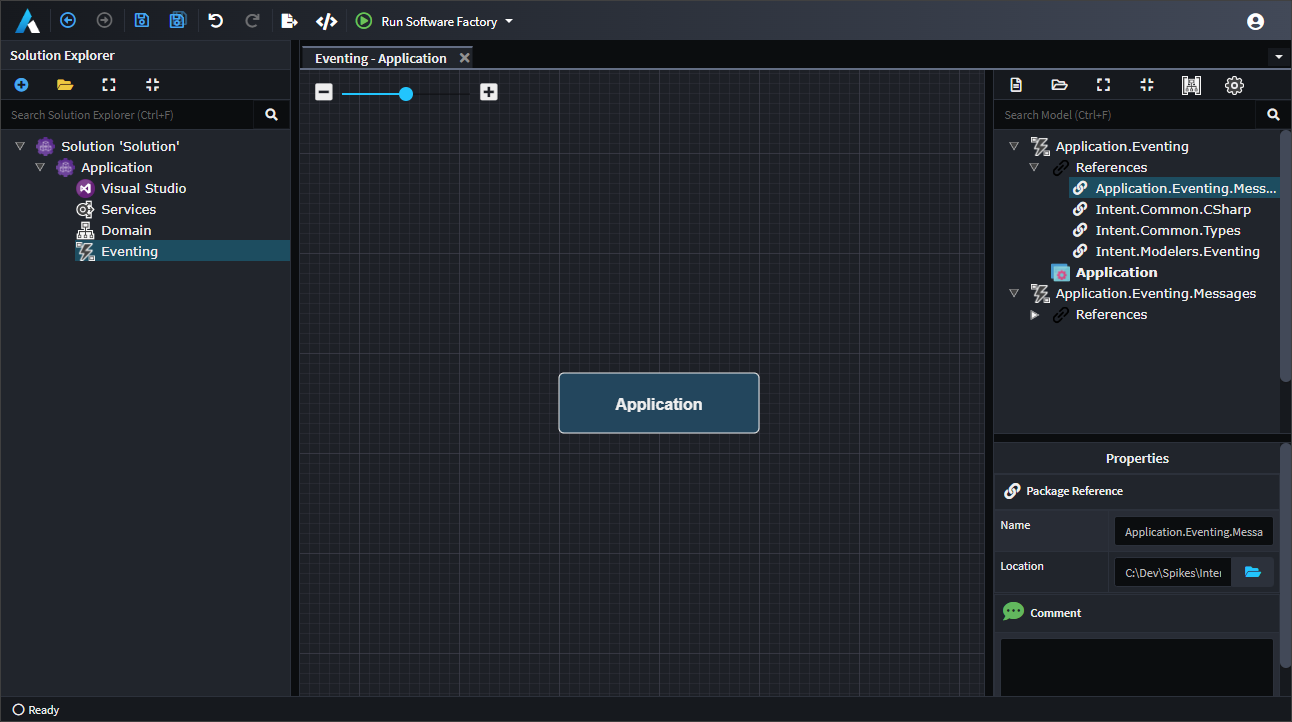Open model settings gear icon
Viewport: 1292px width, 722px height.
pos(1234,85)
